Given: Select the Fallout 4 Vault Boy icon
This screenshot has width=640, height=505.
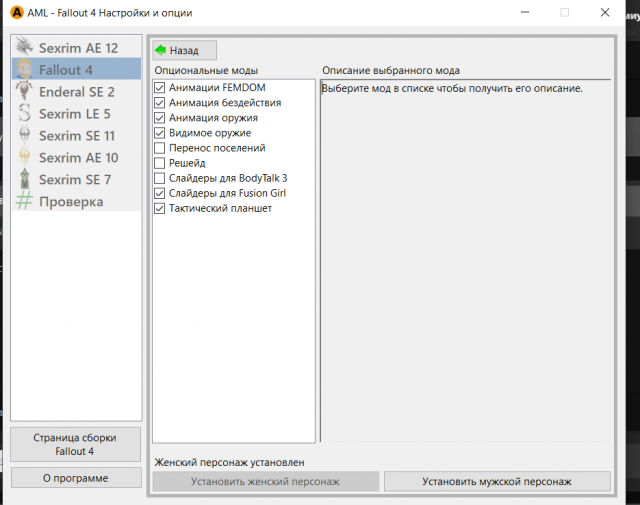Looking at the screenshot, I should 25,70.
